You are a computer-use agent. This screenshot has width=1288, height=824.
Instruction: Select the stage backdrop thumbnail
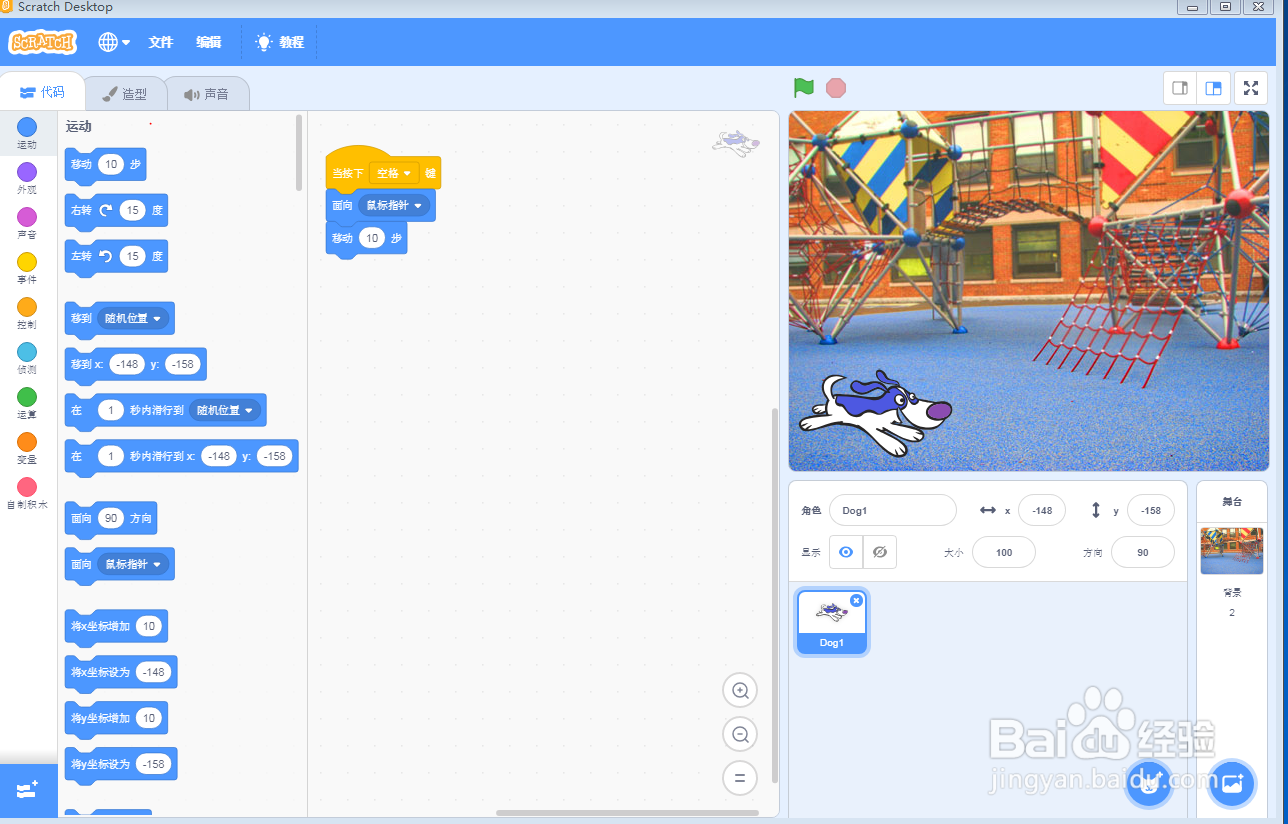coord(1232,551)
